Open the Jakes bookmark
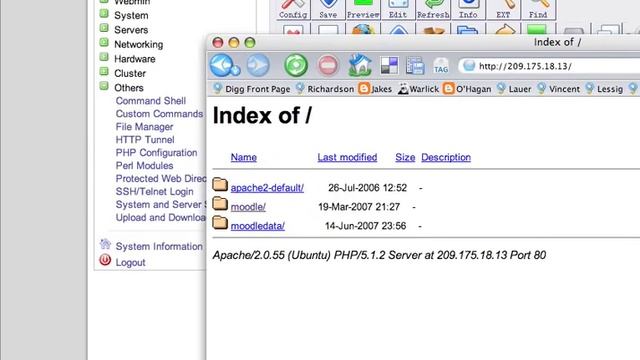 (375, 89)
